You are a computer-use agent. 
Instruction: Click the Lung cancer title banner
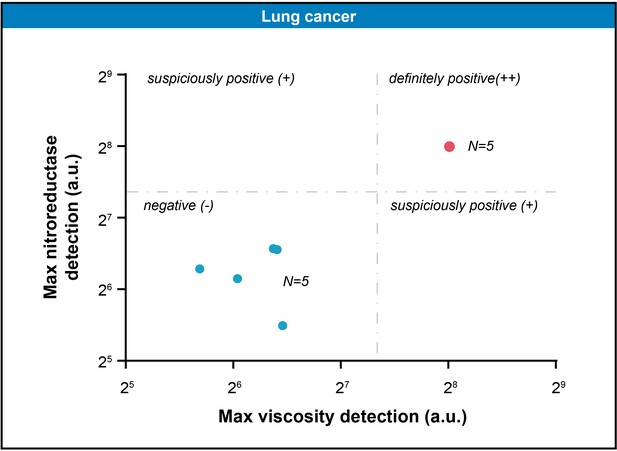tap(308, 16)
